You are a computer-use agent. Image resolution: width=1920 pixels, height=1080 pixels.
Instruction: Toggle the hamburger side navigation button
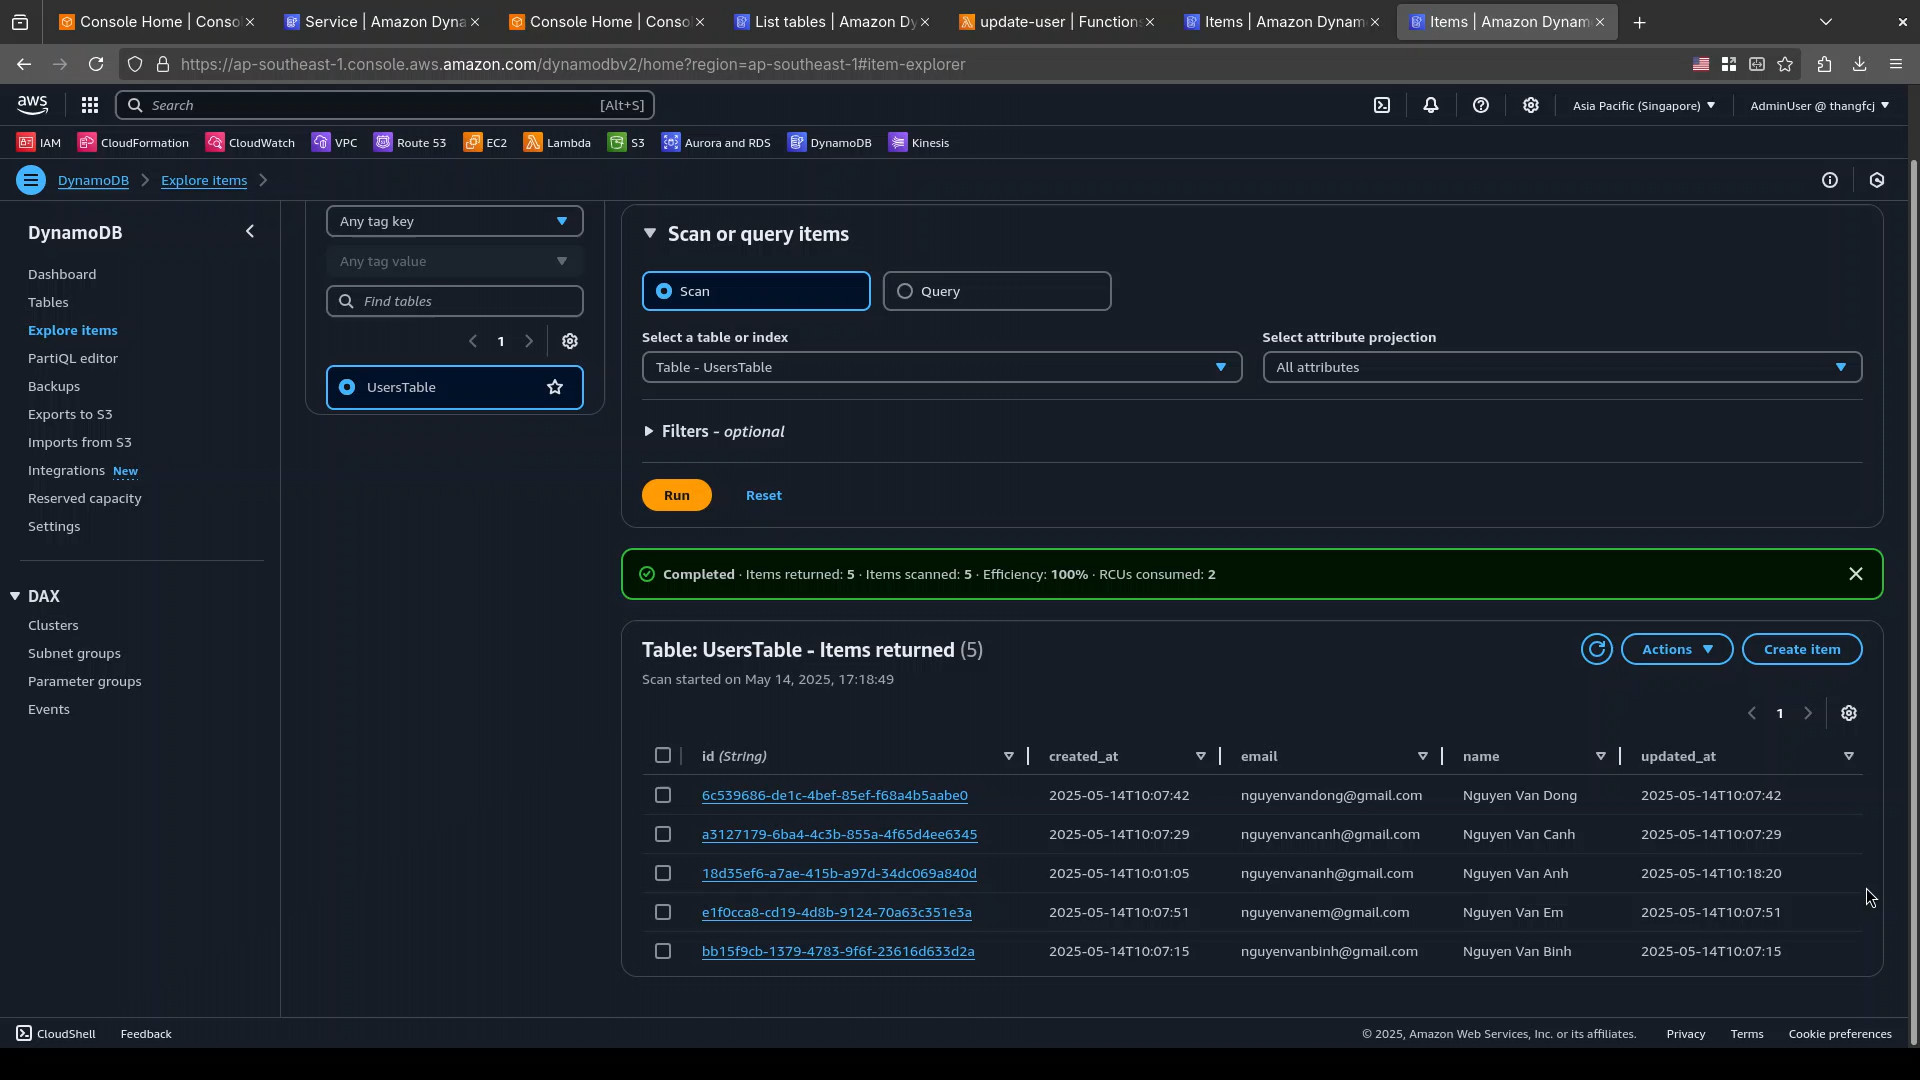31,180
